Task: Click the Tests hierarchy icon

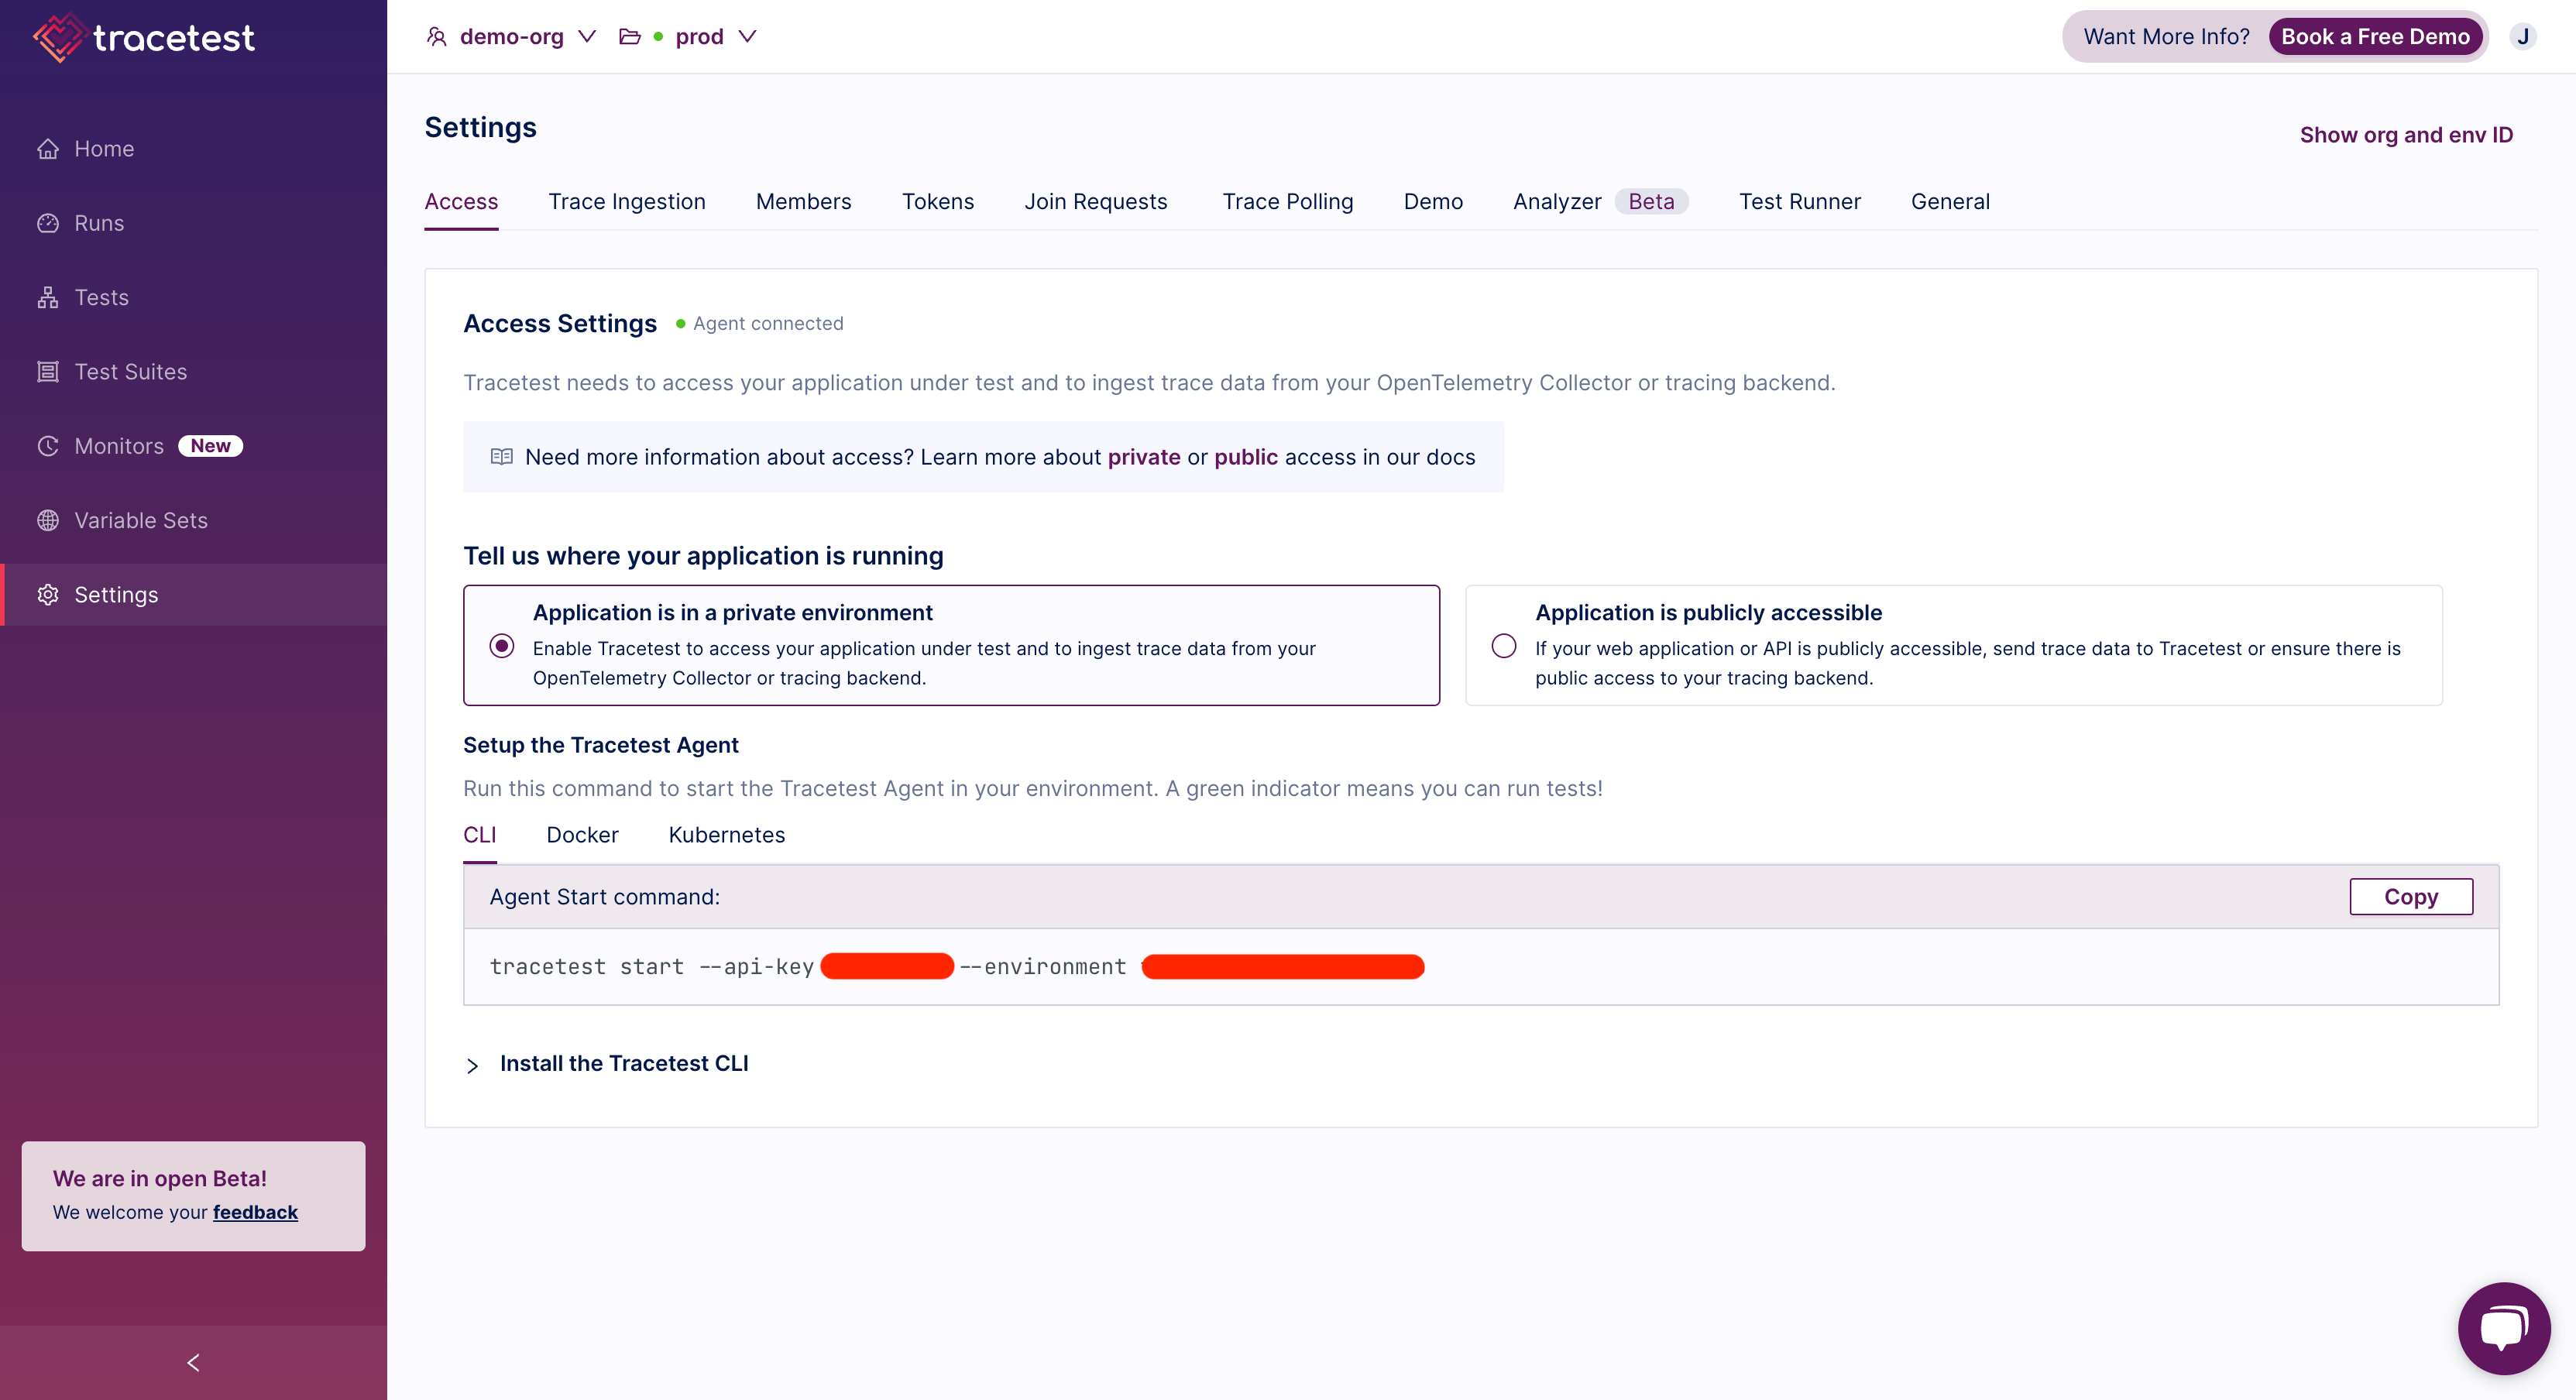Action: click(x=48, y=298)
